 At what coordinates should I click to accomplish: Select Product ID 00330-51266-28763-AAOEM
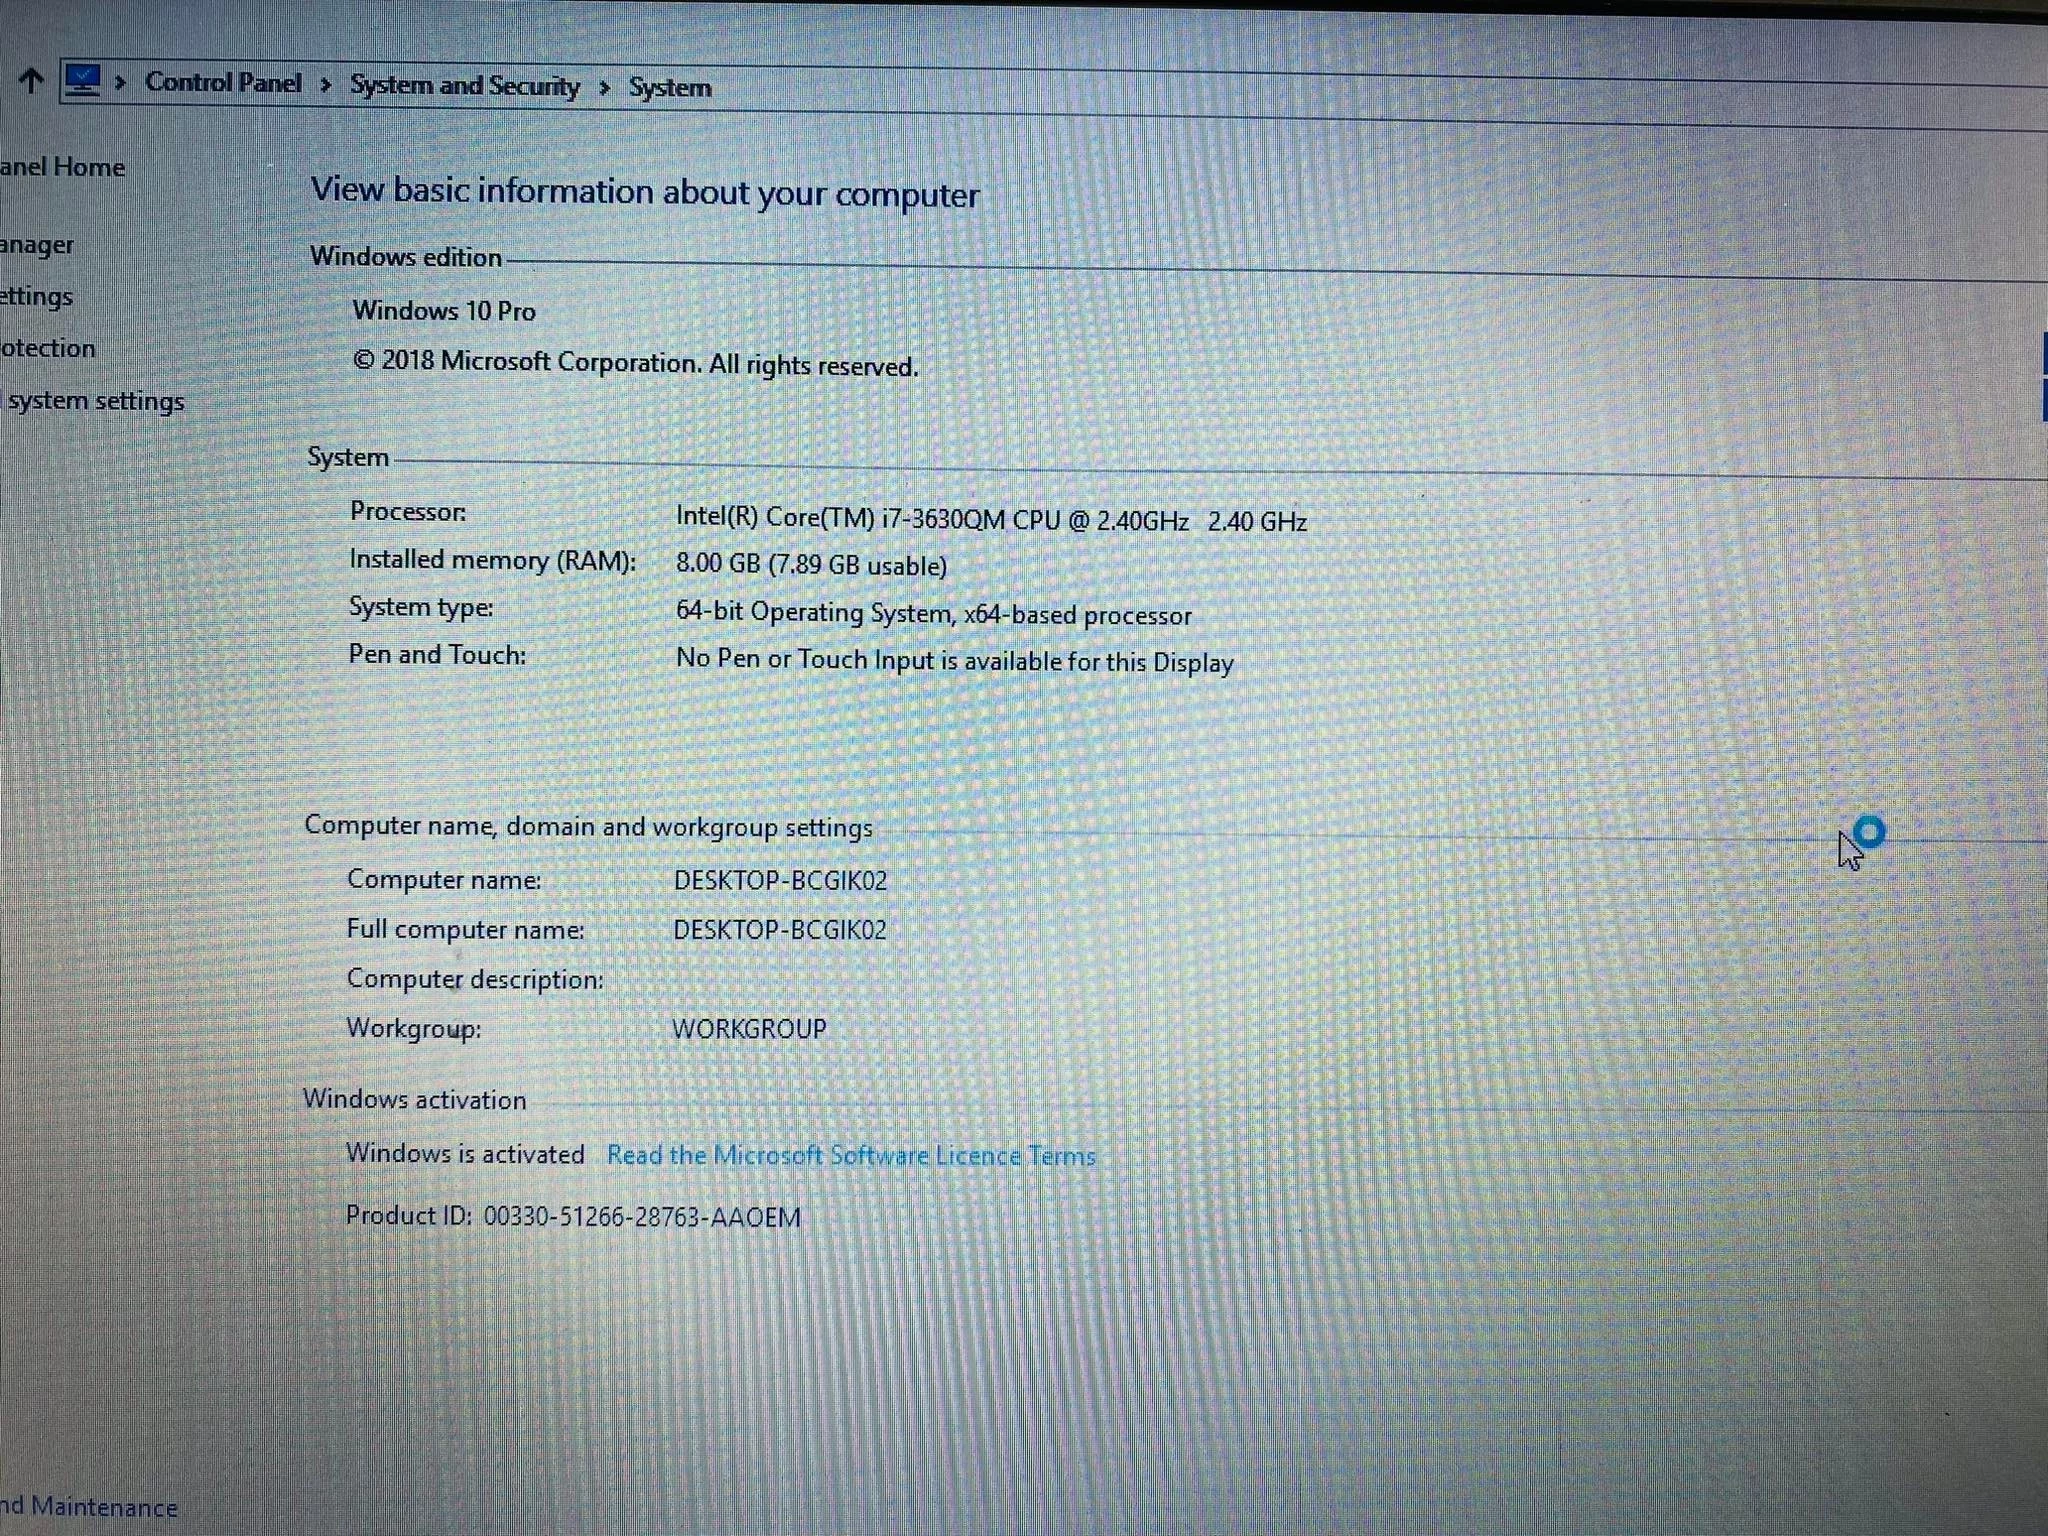[573, 1216]
